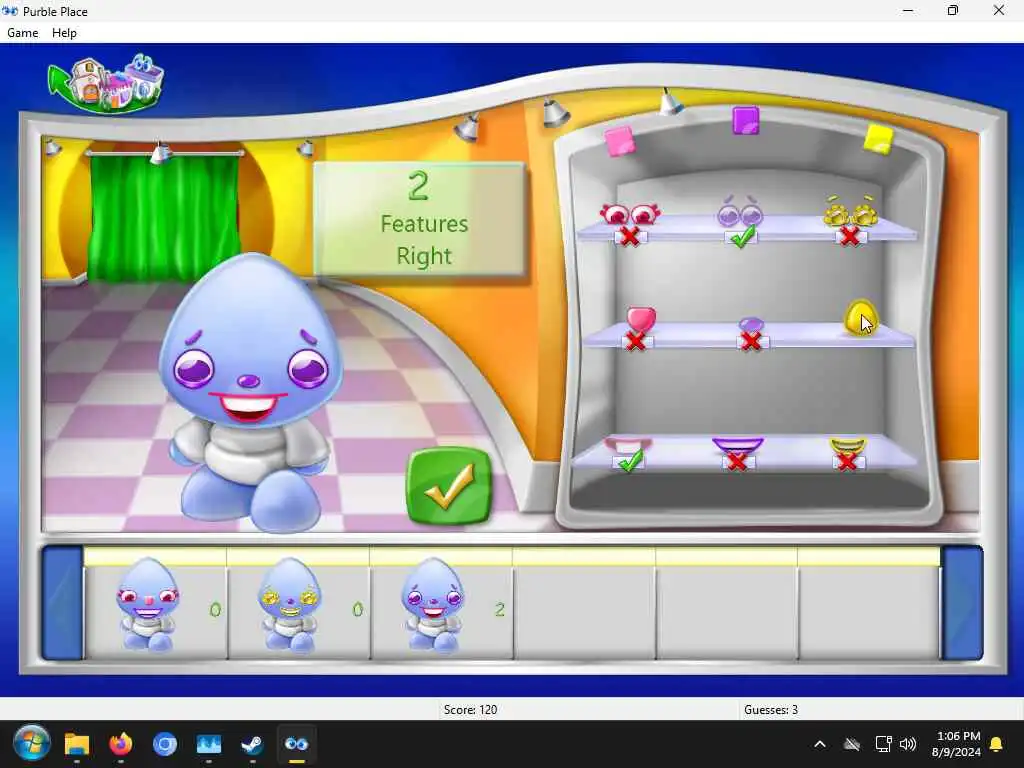Select the pink mouth on bottom shelf
This screenshot has width=1024, height=768.
[x=628, y=445]
